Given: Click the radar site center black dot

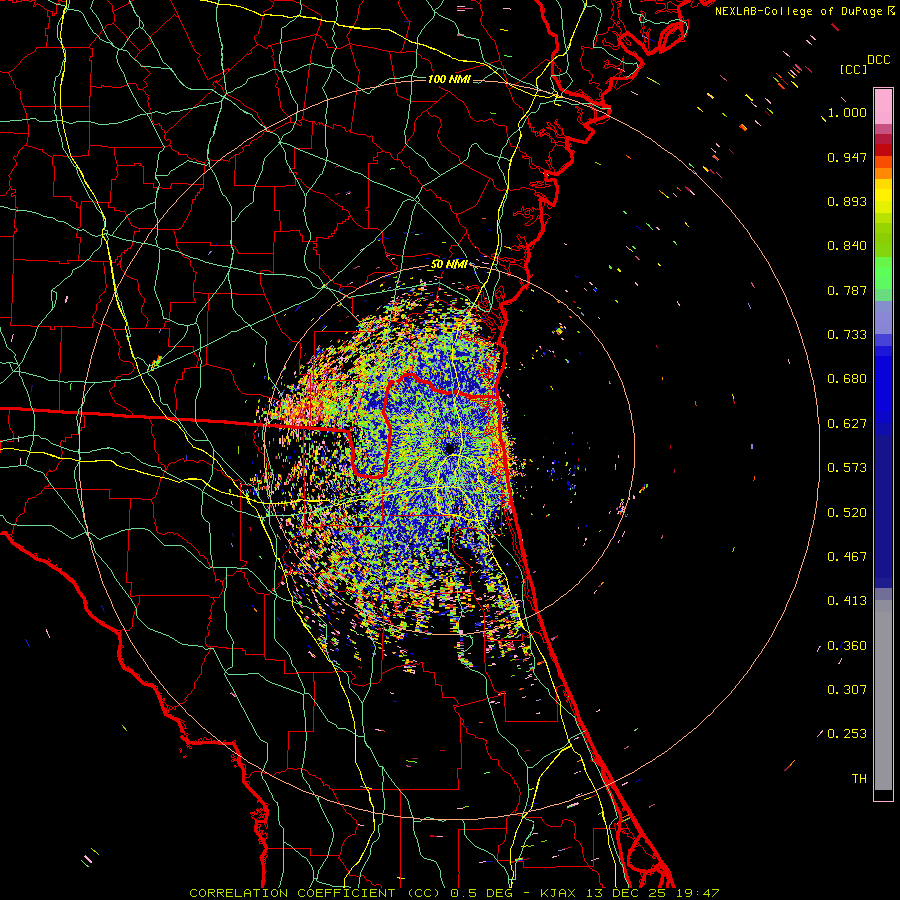Looking at the screenshot, I should 450,448.
